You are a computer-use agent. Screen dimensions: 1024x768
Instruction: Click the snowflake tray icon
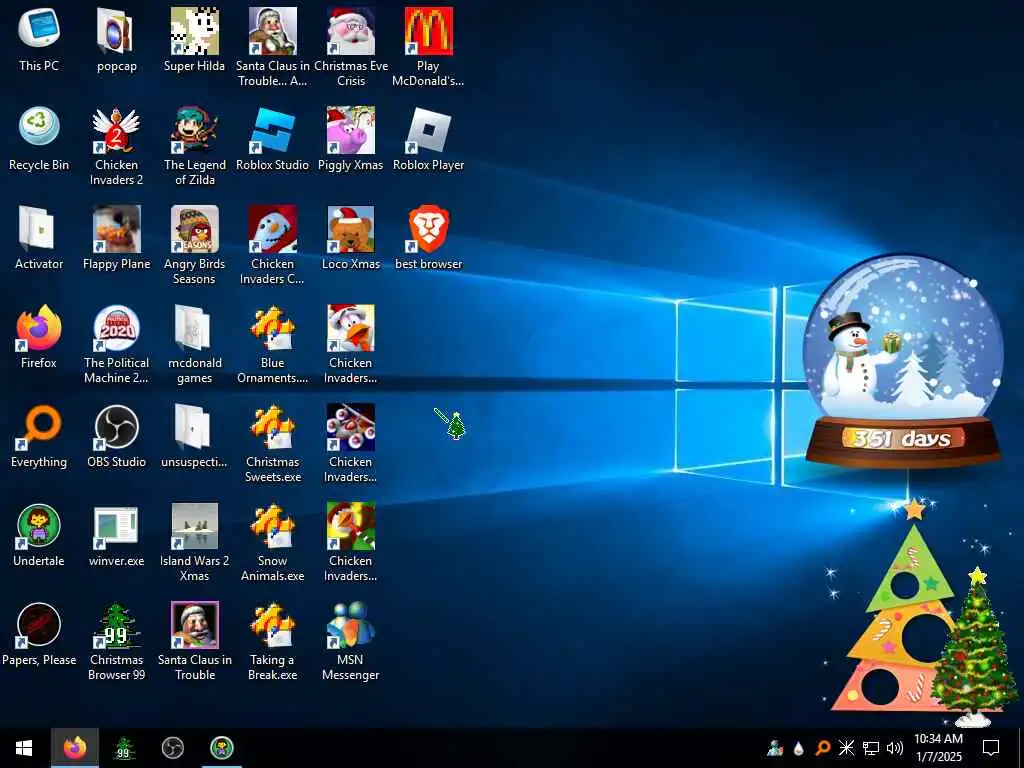[x=846, y=748]
